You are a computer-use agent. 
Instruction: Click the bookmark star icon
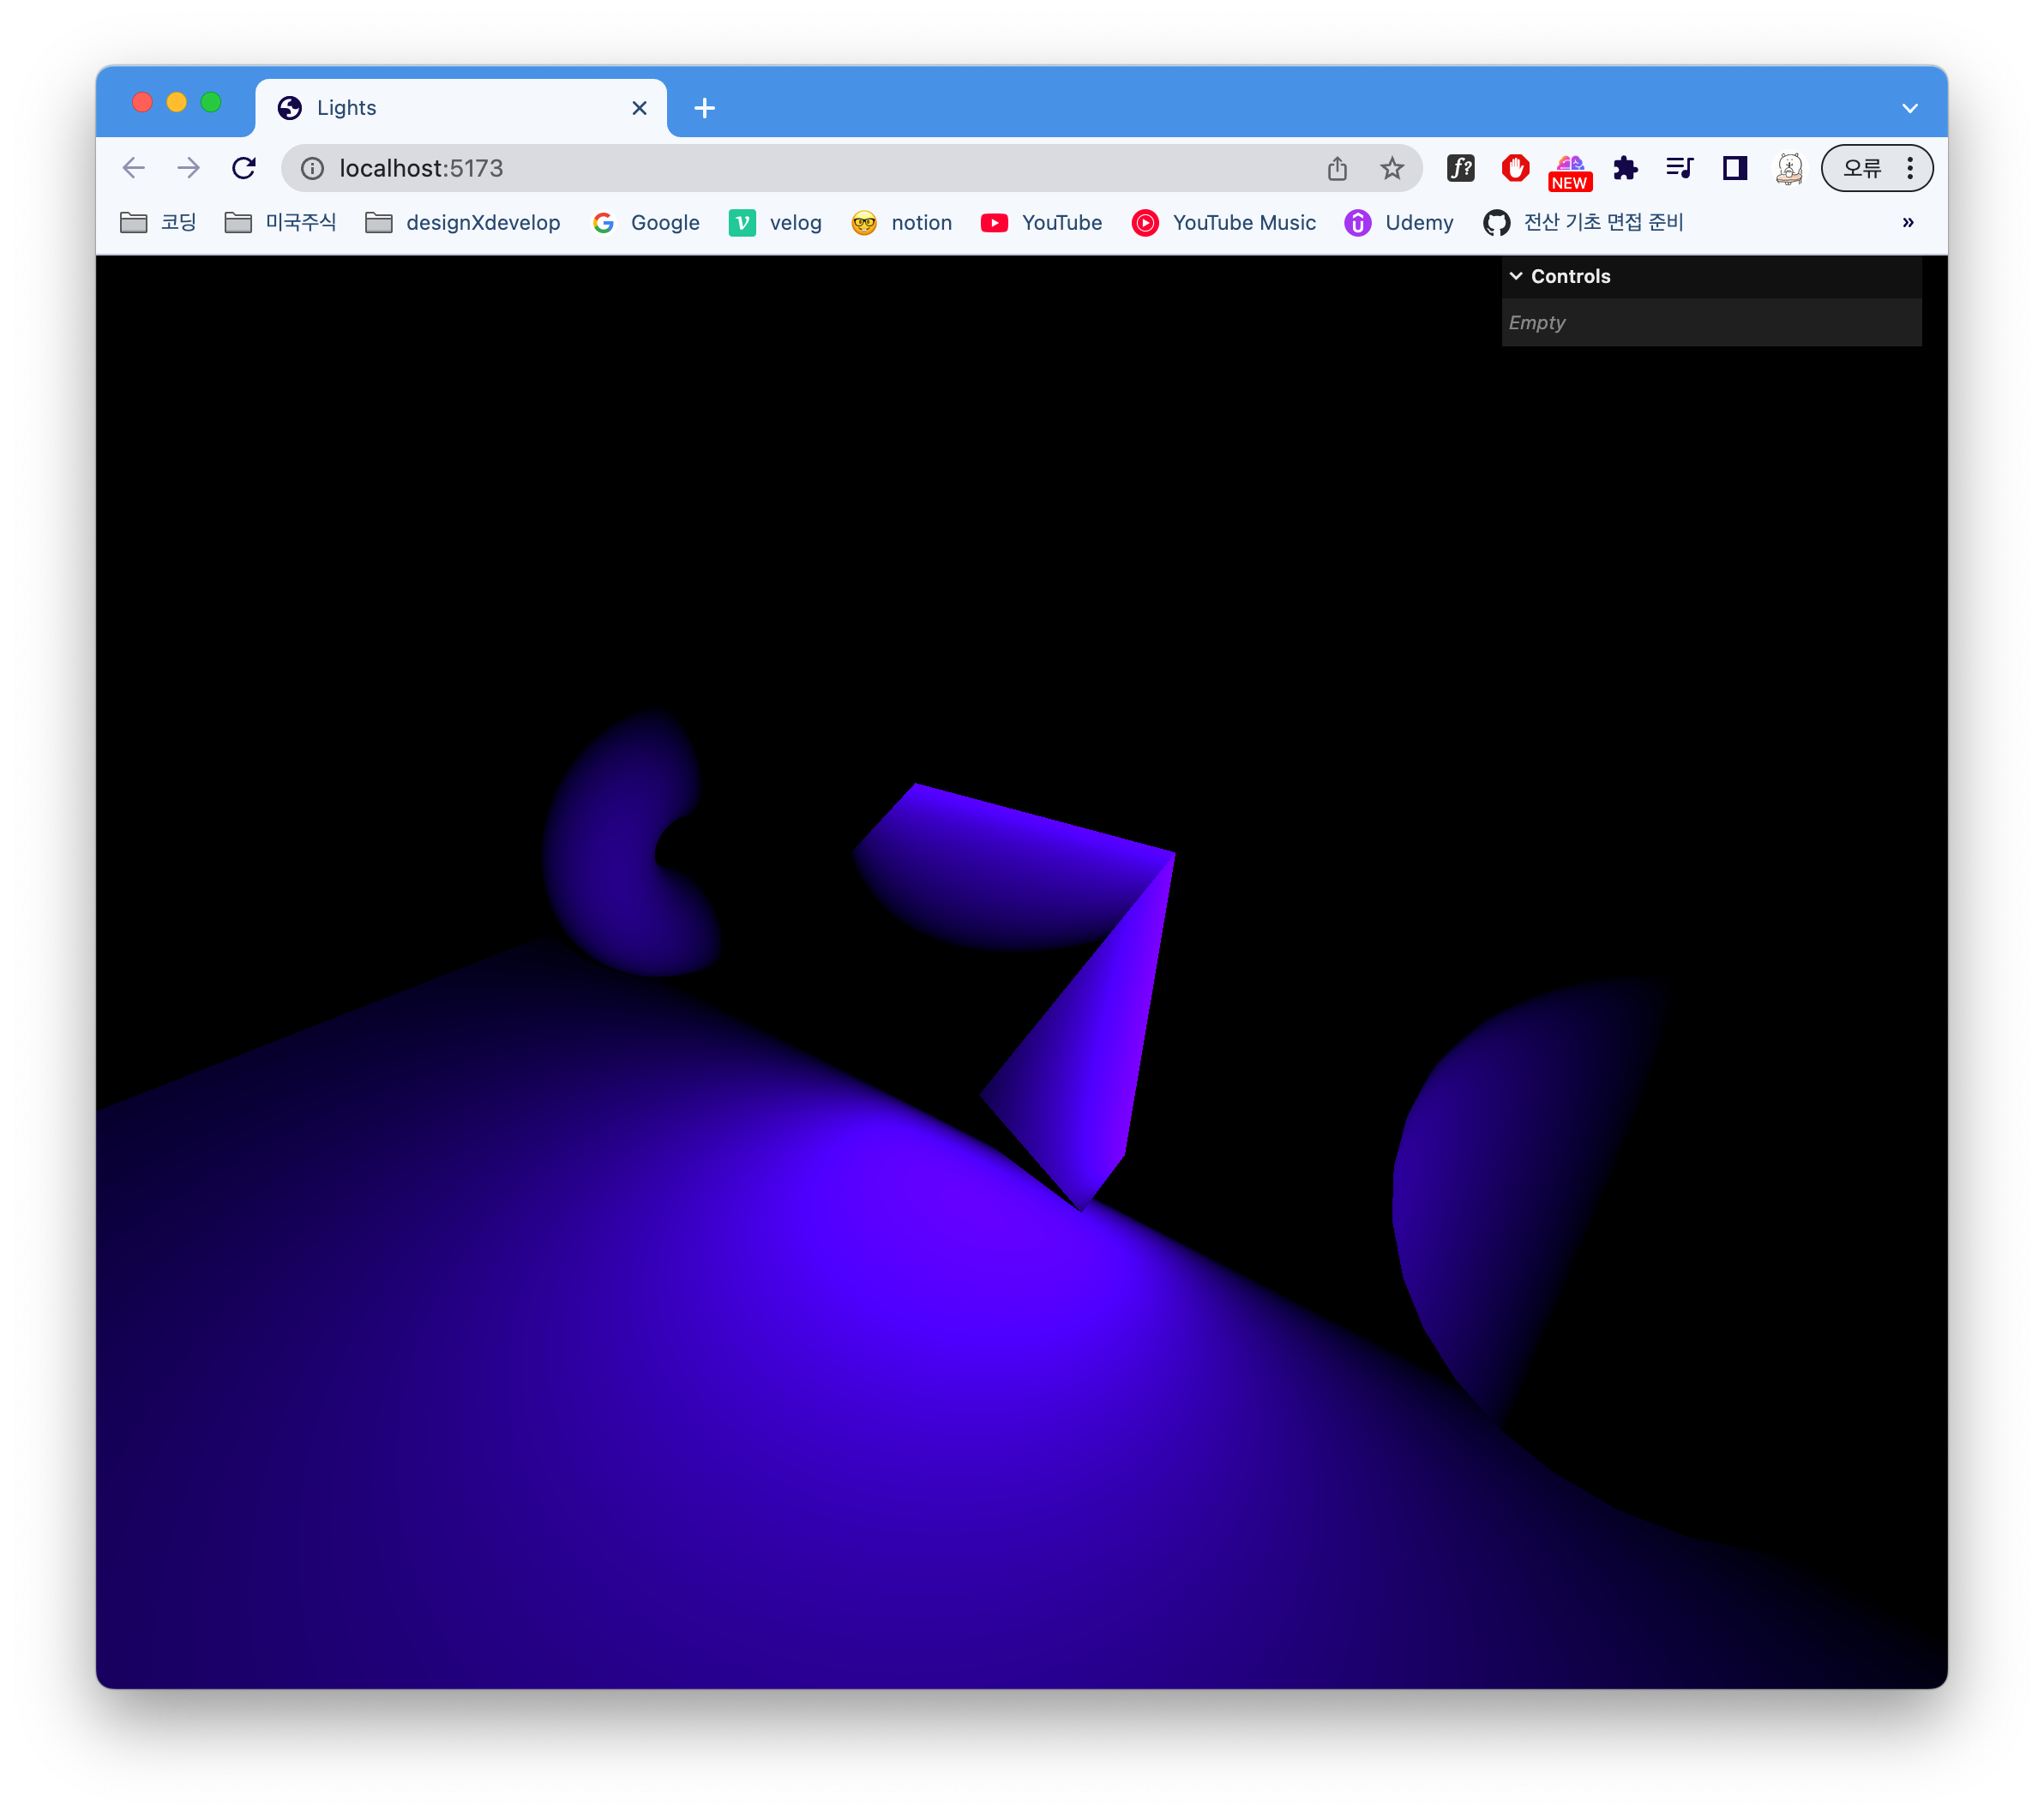1391,168
